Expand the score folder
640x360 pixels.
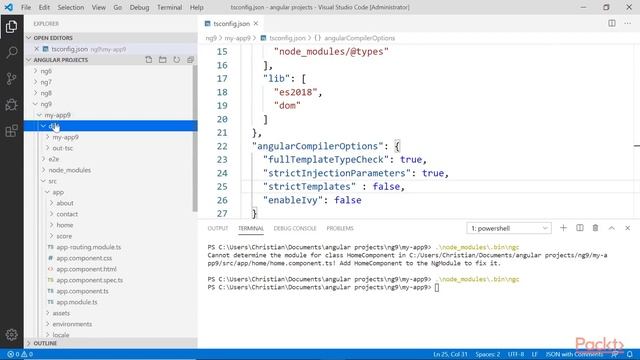click(64, 236)
